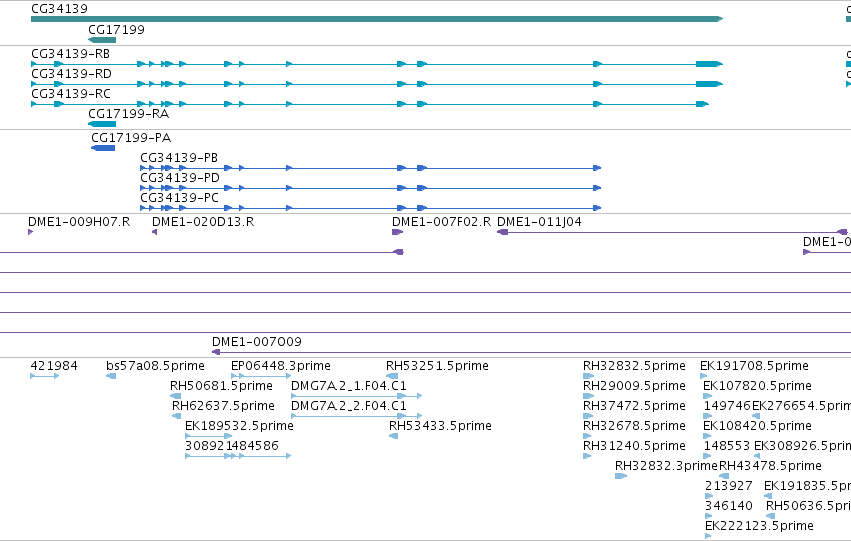Select the CG34139-RD transcript label
Viewport: 851px width, 541px height.
tap(72, 74)
